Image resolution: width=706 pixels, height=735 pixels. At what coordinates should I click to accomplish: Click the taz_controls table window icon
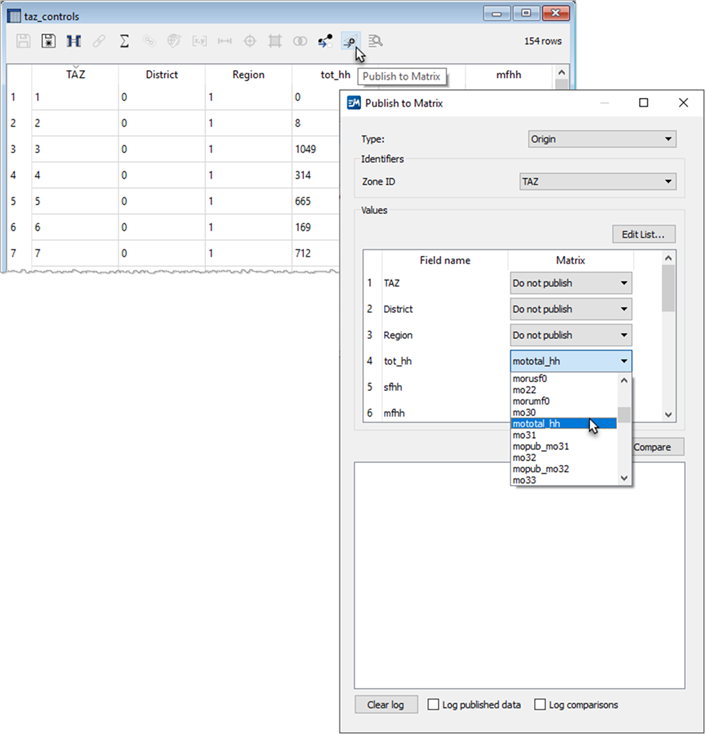tap(14, 16)
